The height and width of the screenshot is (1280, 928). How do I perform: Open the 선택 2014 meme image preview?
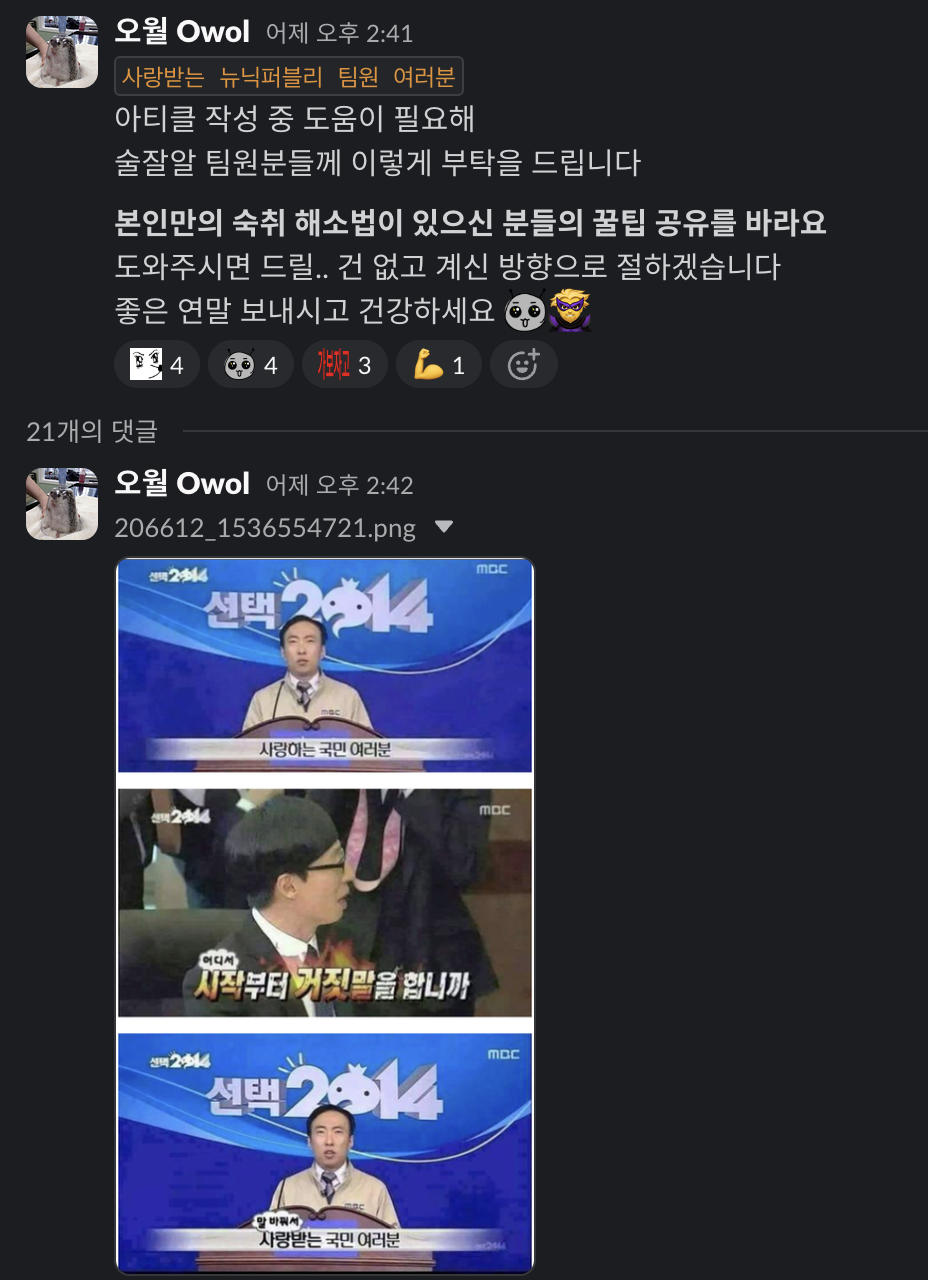pyautogui.click(x=325, y=915)
